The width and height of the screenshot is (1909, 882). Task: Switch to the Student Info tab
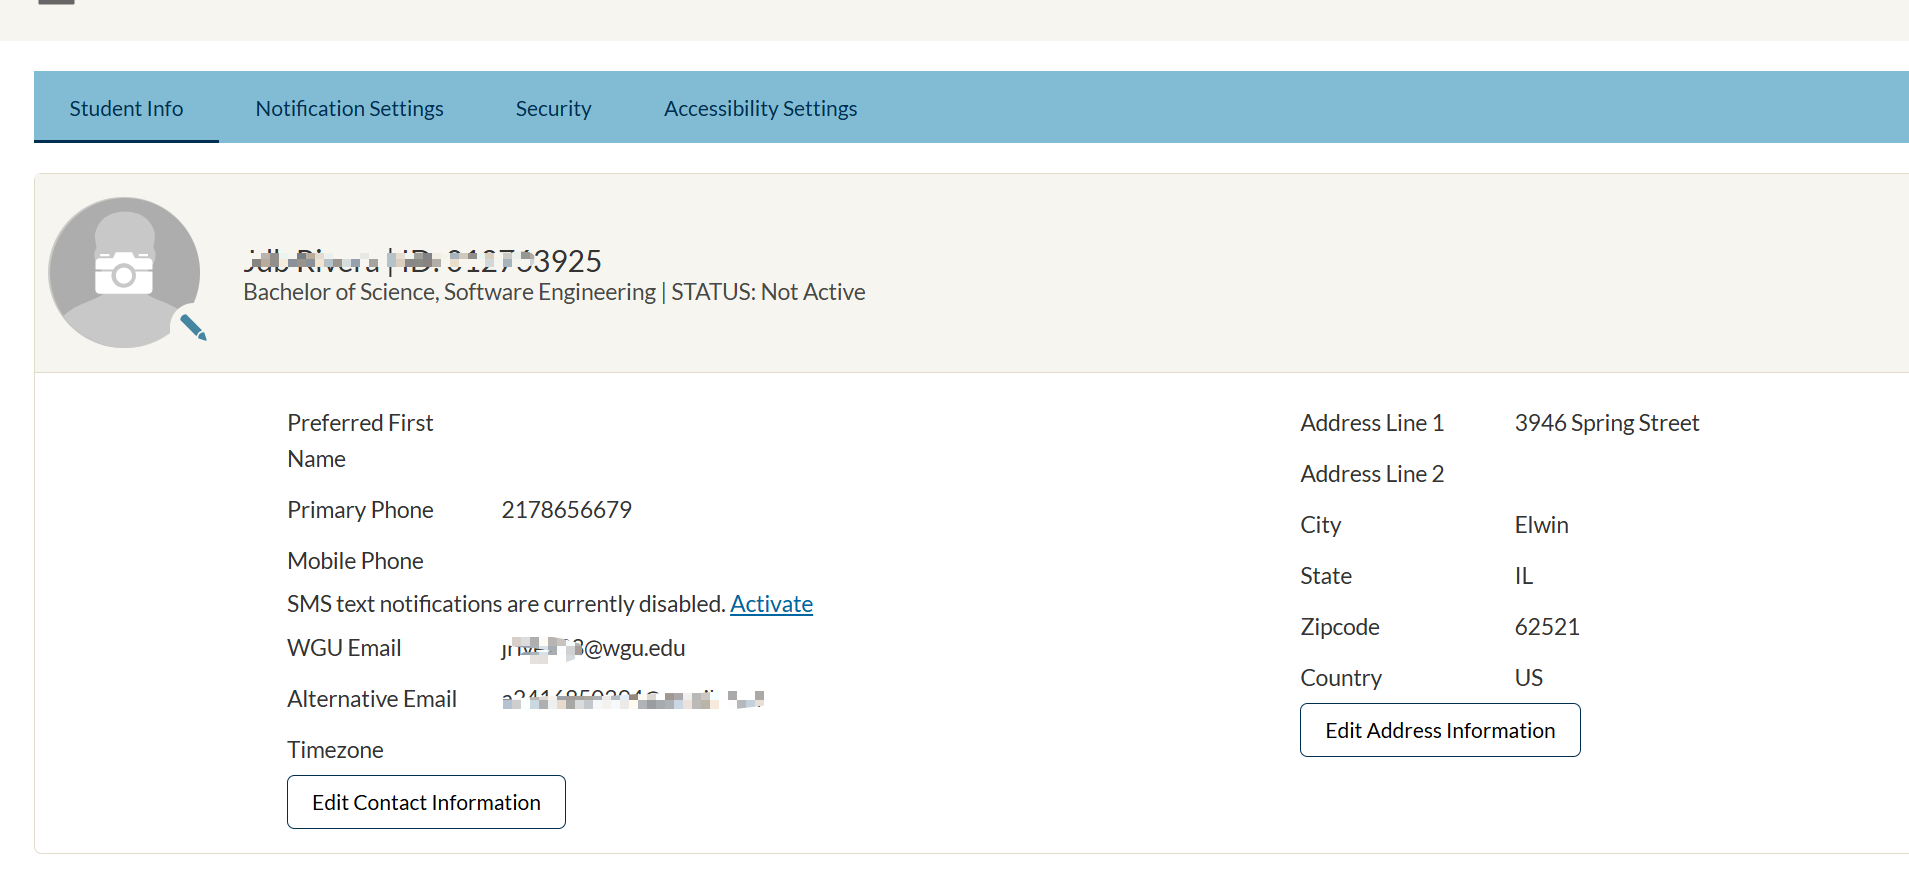(126, 108)
